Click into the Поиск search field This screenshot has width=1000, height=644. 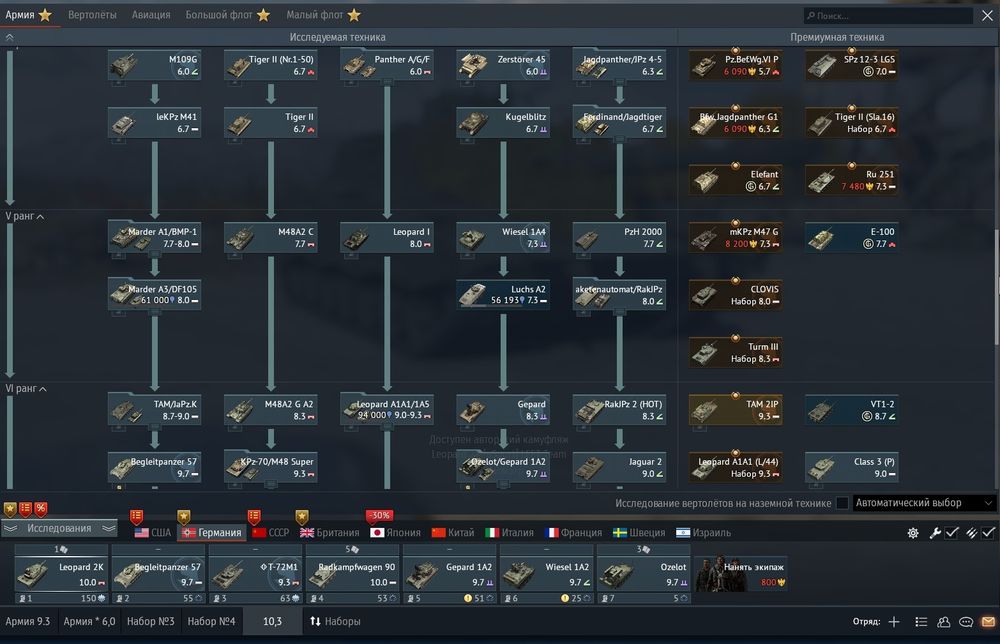pos(888,15)
